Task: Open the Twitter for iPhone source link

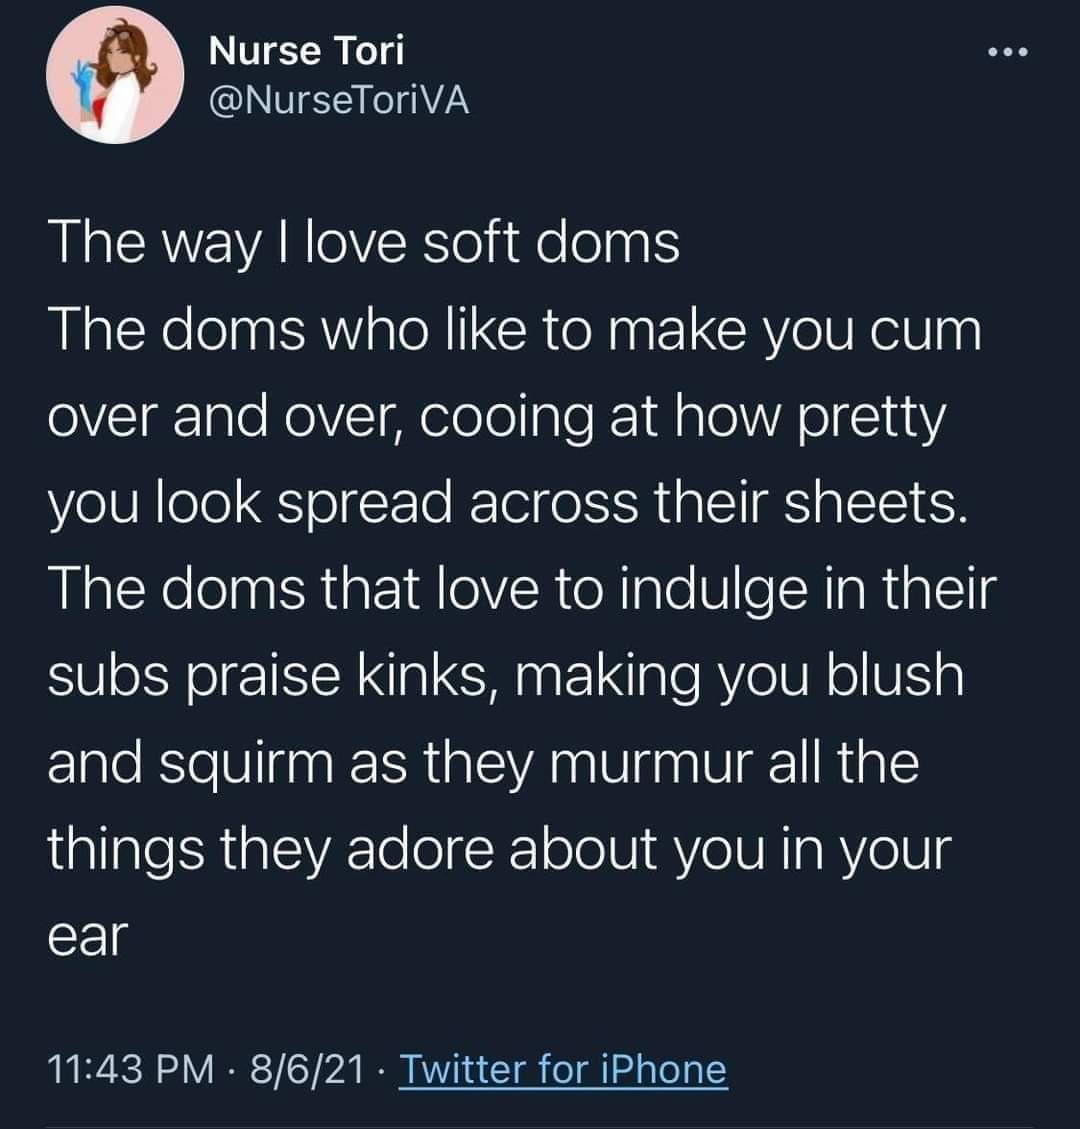Action: click(563, 1070)
